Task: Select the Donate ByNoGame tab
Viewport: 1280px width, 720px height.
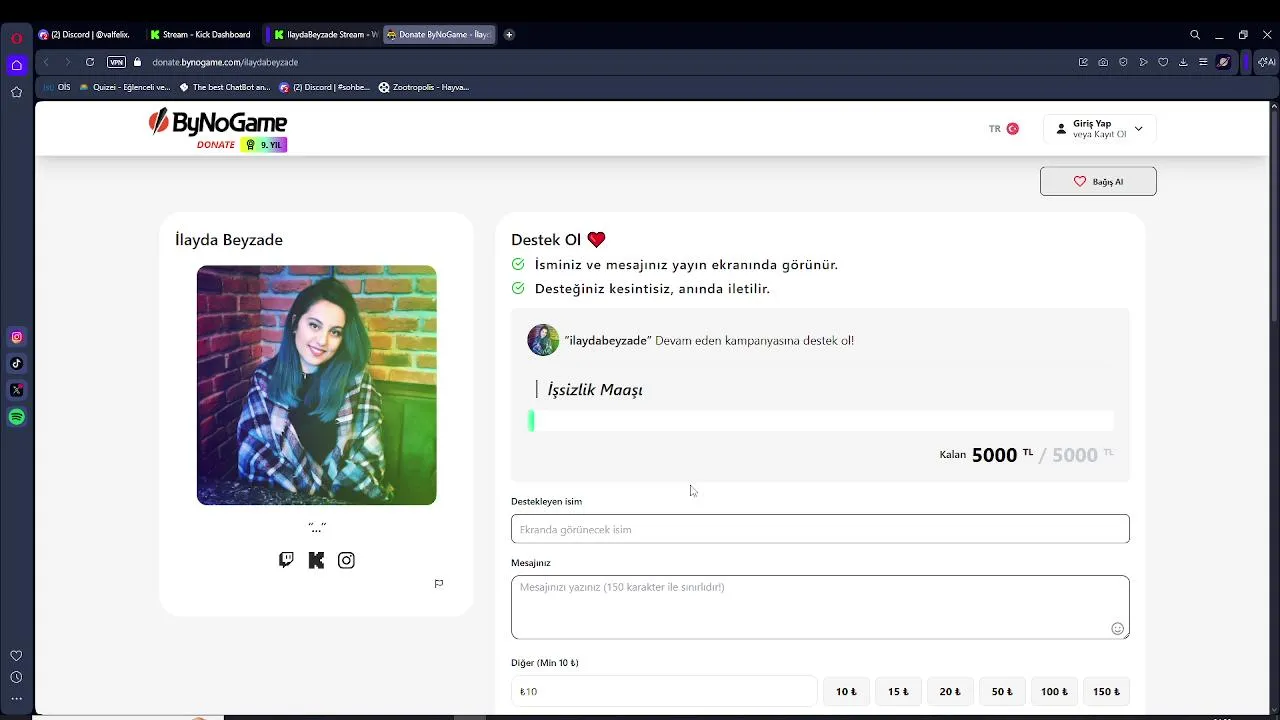Action: click(x=440, y=35)
